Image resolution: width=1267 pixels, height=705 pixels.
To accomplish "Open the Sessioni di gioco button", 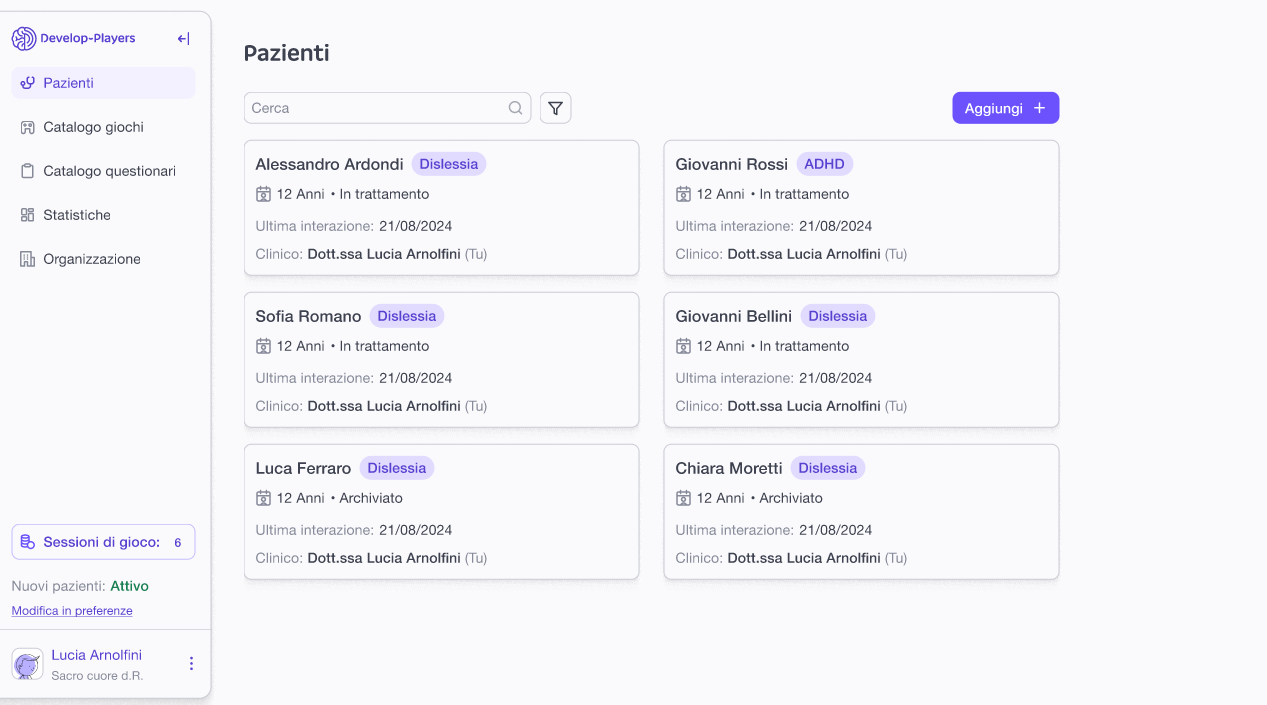I will pos(103,542).
